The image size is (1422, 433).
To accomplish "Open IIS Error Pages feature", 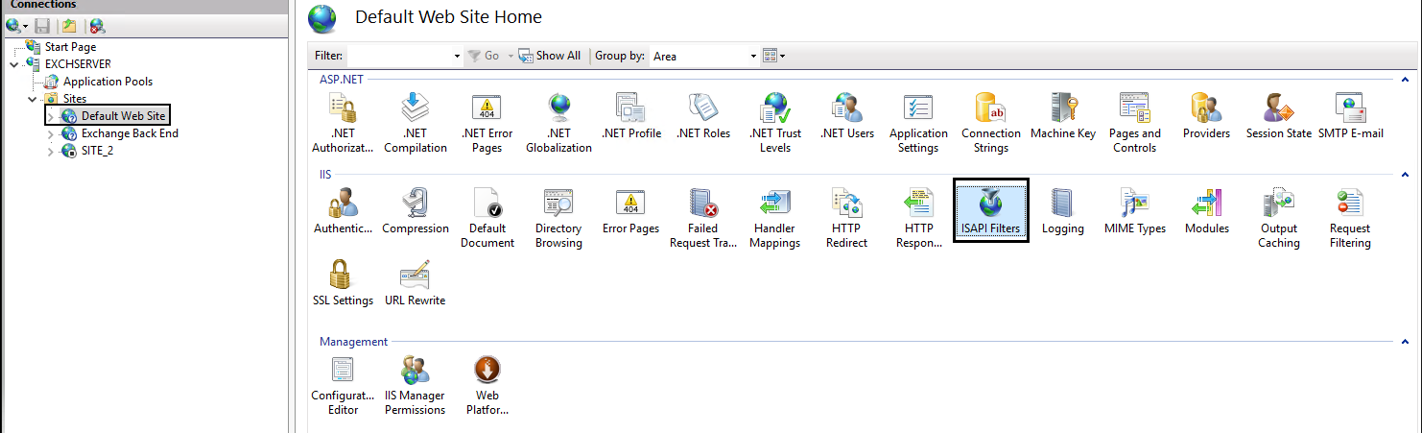I will pos(631,211).
